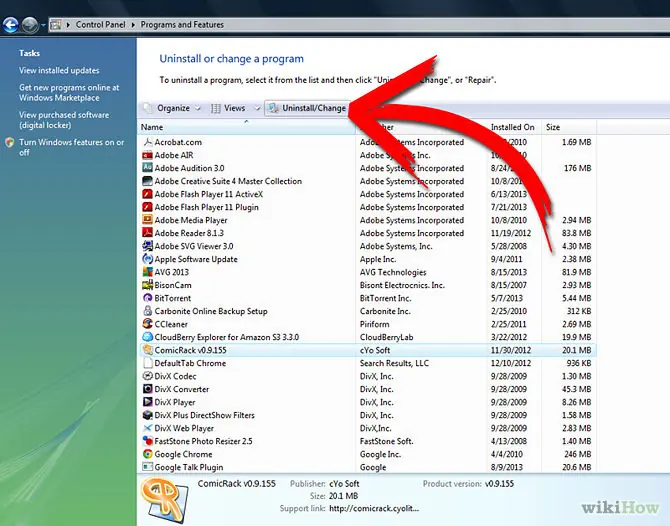Click the AVG Technologies publisher cell
Viewport: 670px width, 526px height.
point(393,272)
